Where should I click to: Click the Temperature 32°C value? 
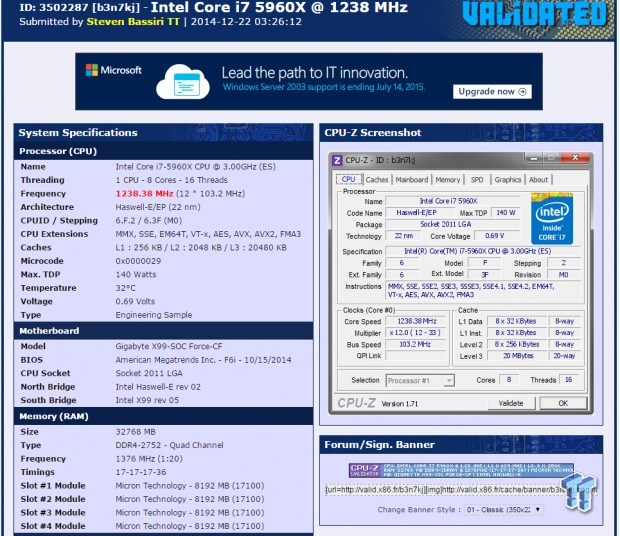[125, 288]
